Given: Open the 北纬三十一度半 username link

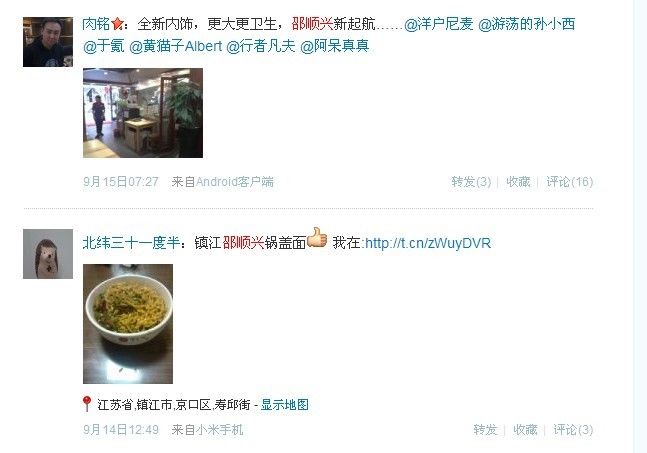Looking at the screenshot, I should 131,243.
